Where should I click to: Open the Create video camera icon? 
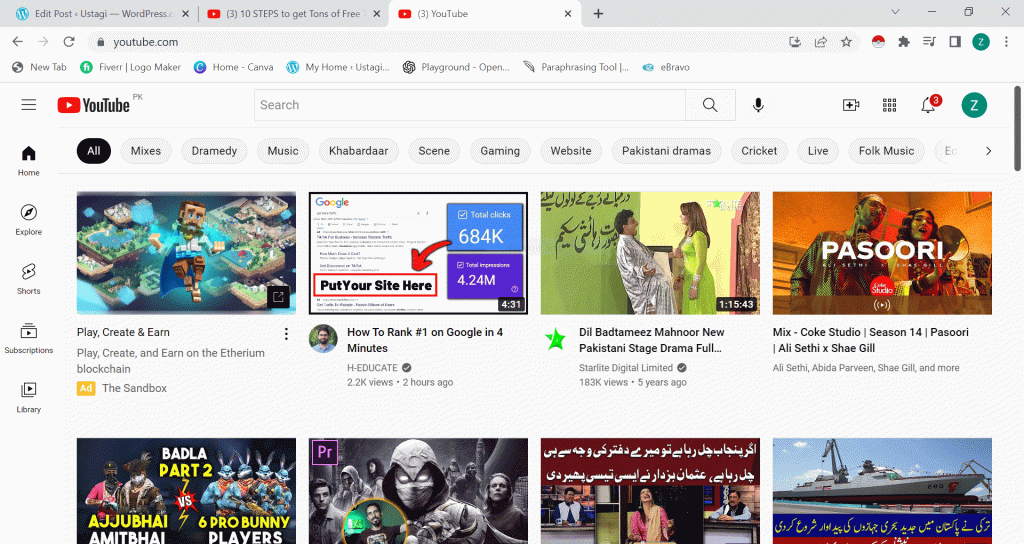click(851, 105)
